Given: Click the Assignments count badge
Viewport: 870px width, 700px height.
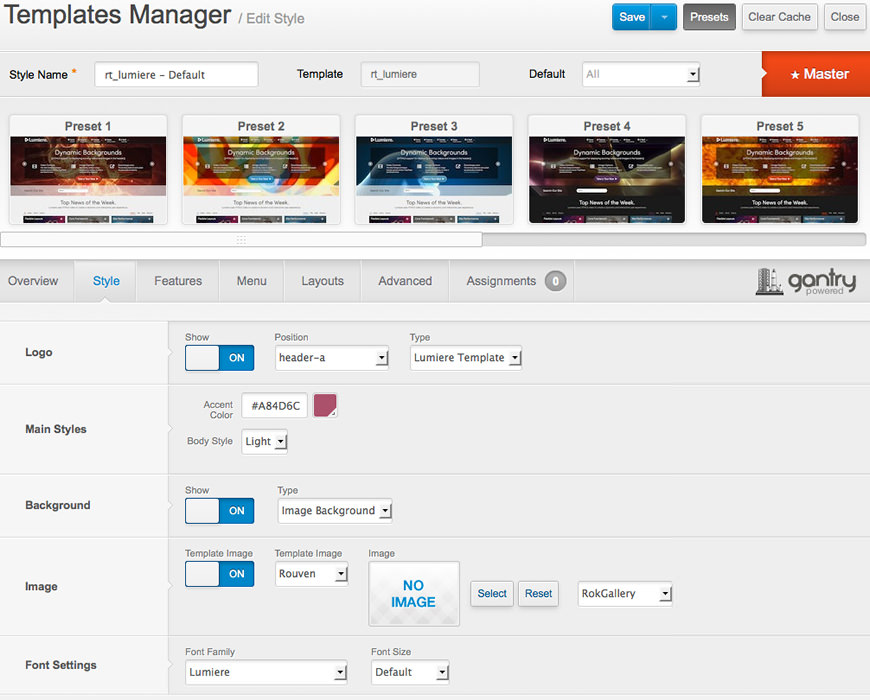Looking at the screenshot, I should (x=556, y=282).
